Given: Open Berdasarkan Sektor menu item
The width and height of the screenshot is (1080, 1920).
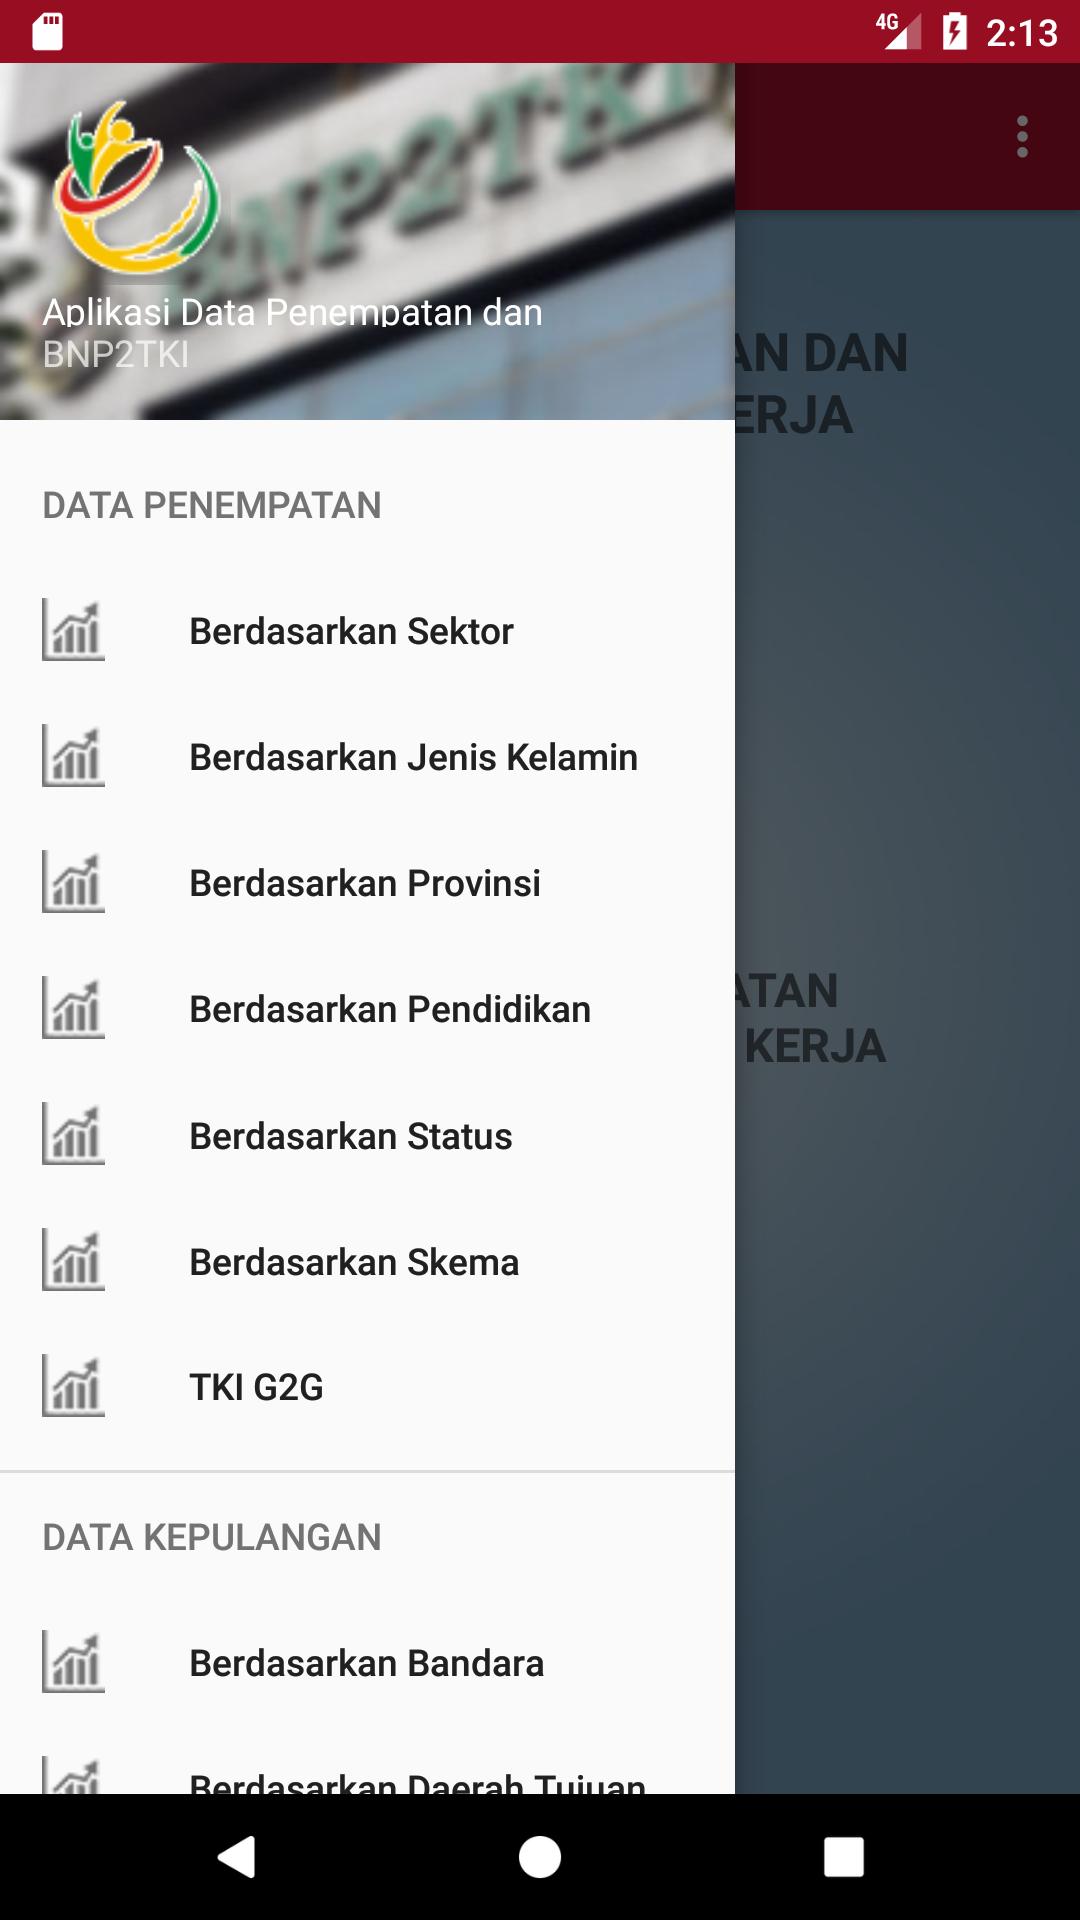Looking at the screenshot, I should 351,632.
